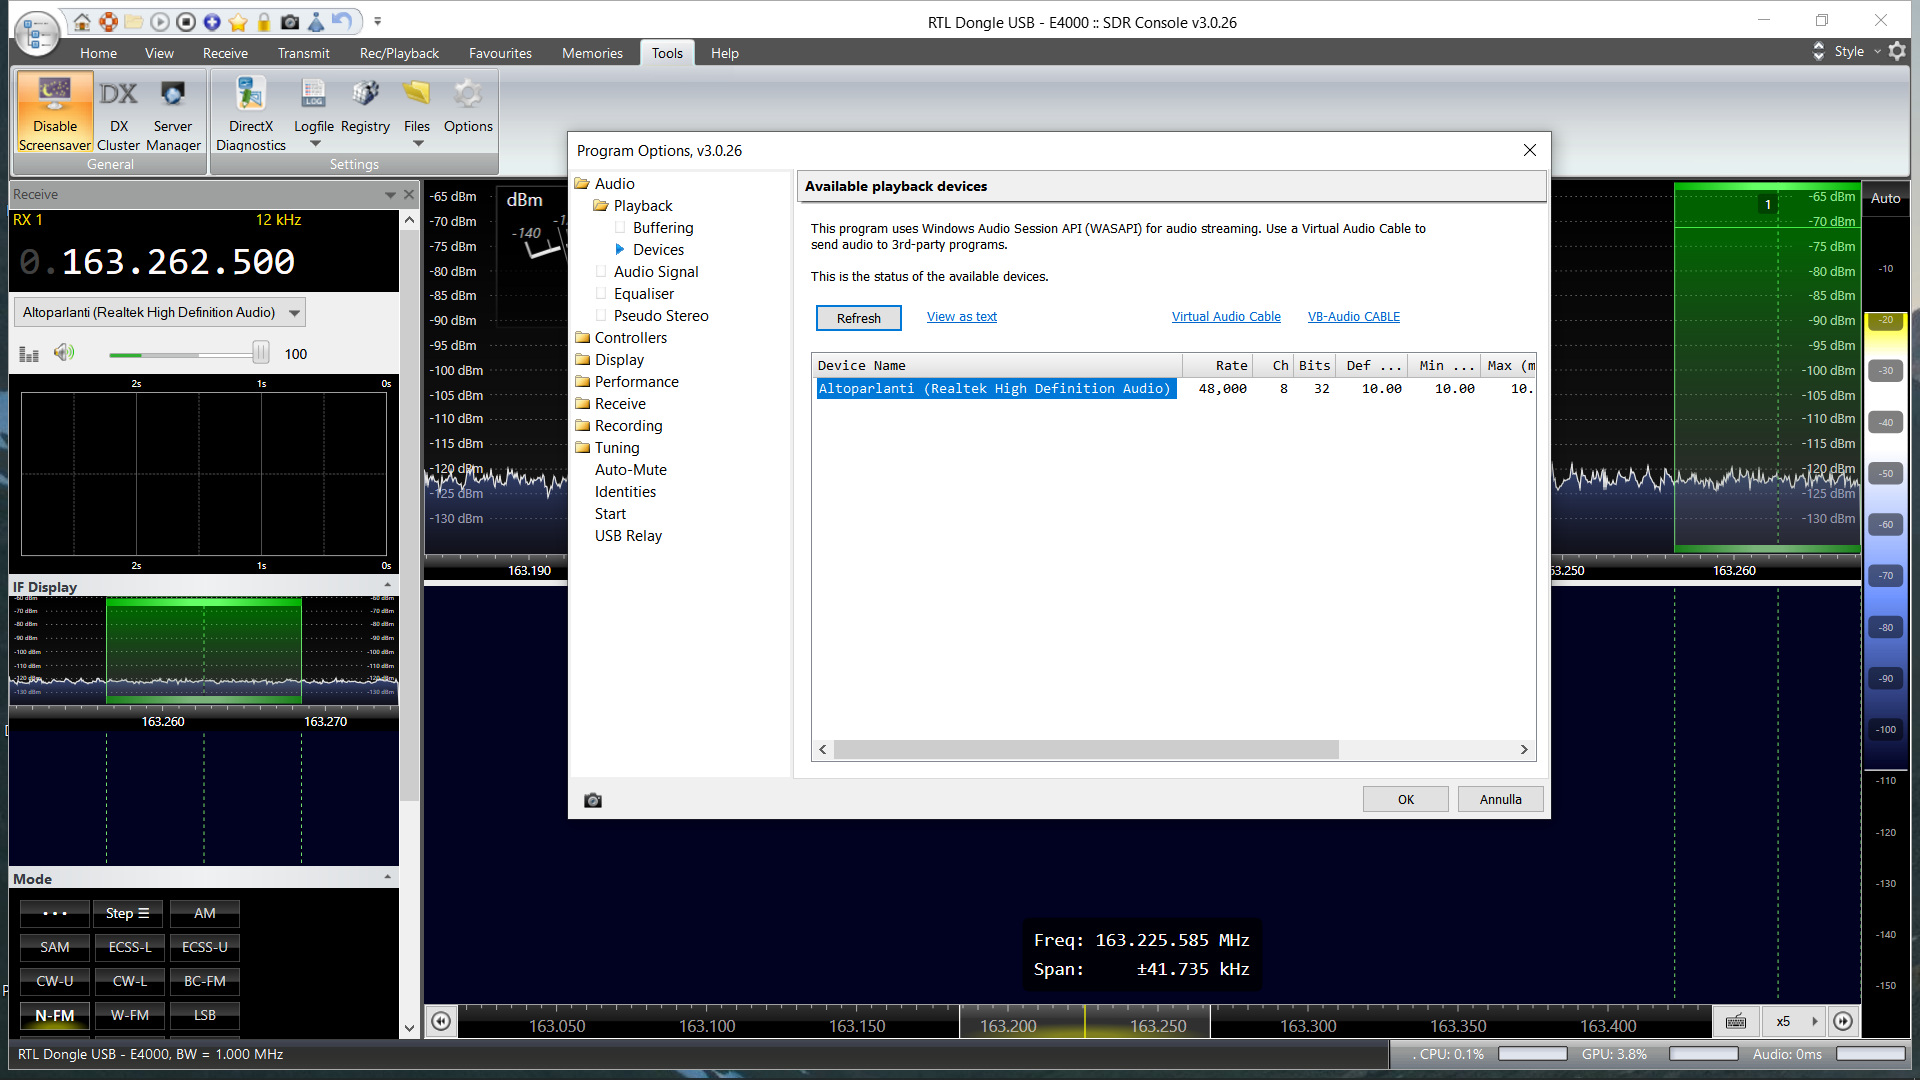Screen dimensions: 1920x1080
Task: Click the Refresh devices button
Action: point(858,318)
